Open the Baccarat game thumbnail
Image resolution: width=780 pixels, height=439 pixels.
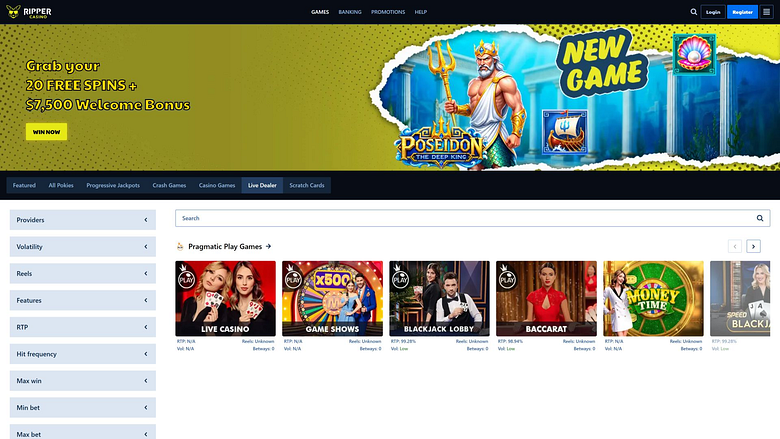pos(546,298)
